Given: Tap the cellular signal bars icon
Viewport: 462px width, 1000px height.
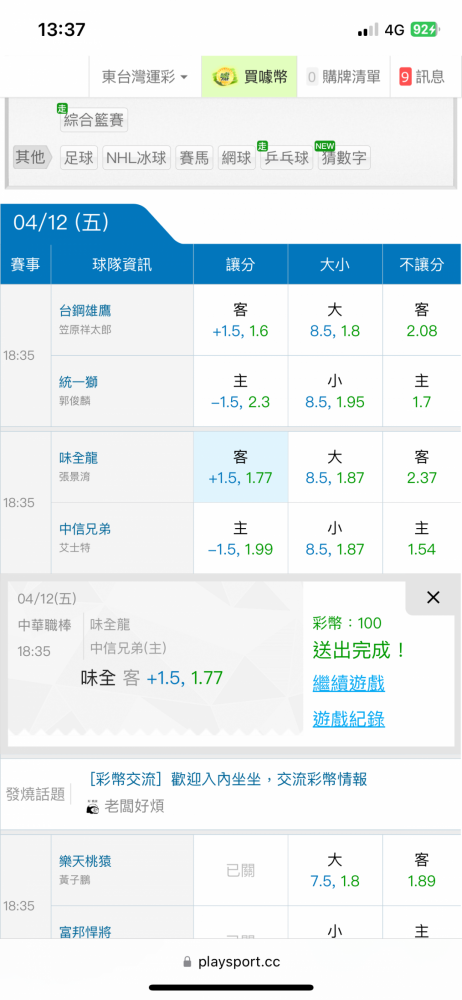Looking at the screenshot, I should pos(368,30).
